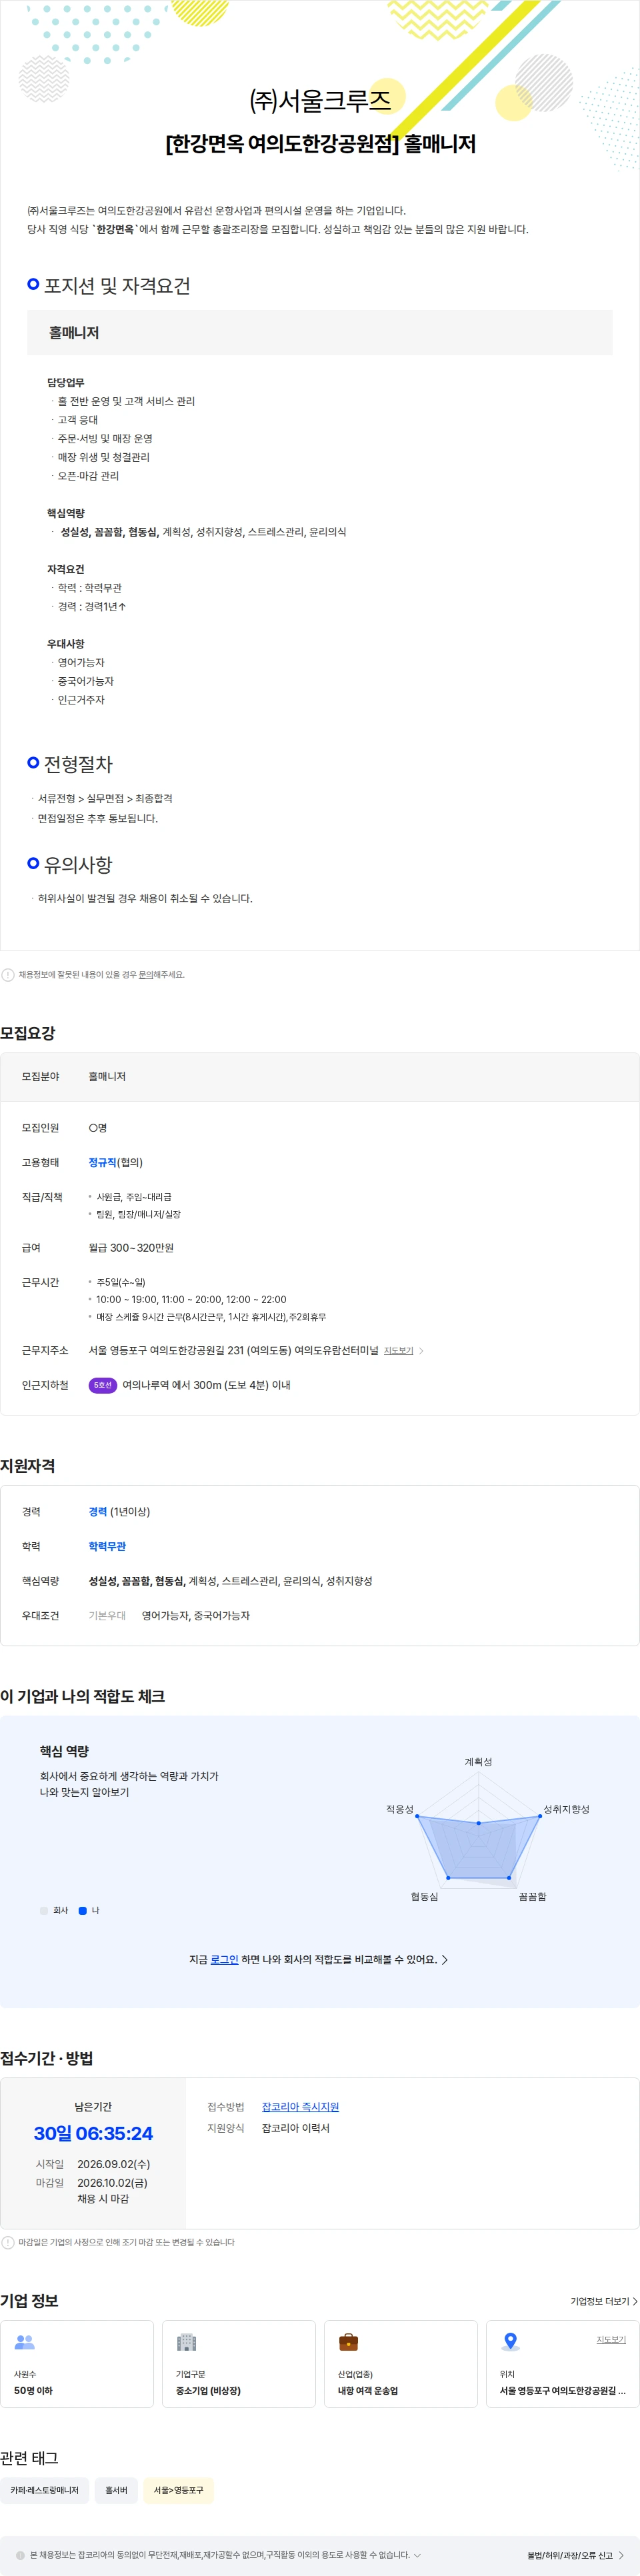This screenshot has height=2576, width=640.
Task: Click the 불법/허위/과장/오류 신고 link
Action: [x=576, y=2555]
